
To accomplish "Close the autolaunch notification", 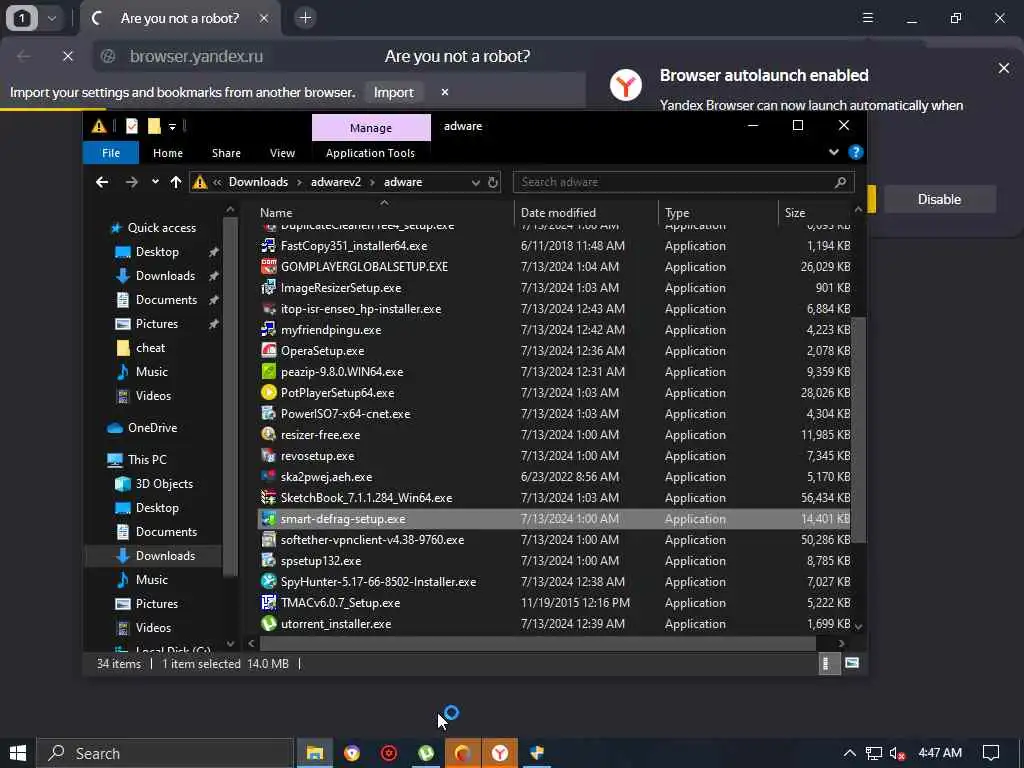I will pos(1004,68).
